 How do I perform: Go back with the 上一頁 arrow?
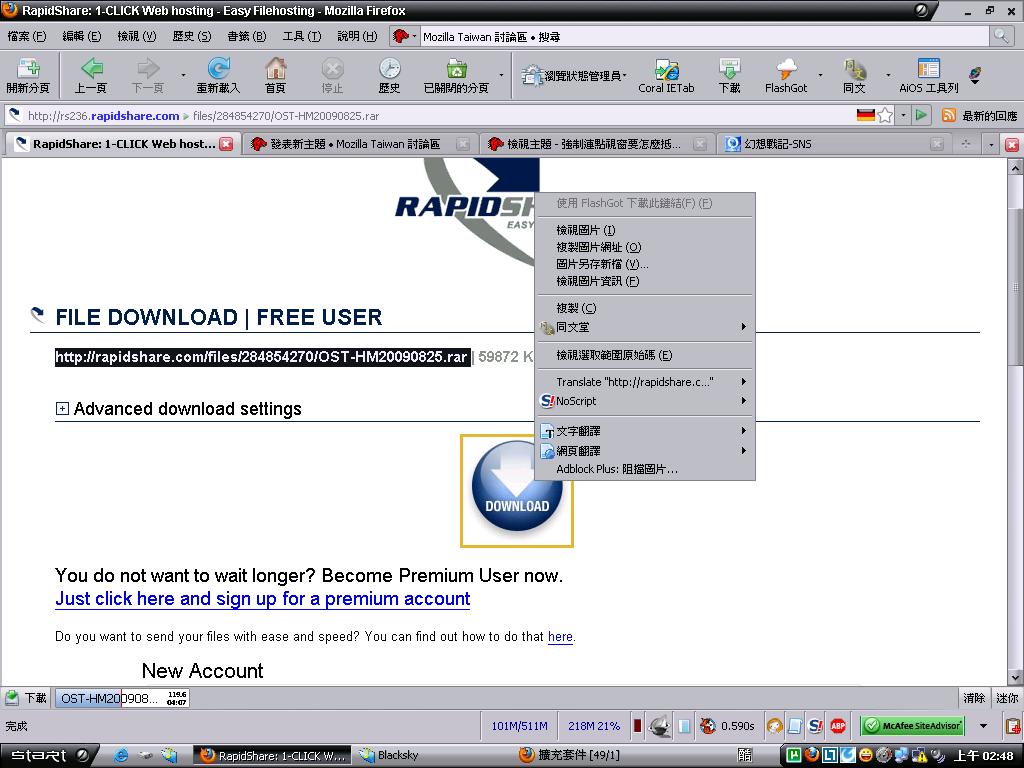[90, 76]
